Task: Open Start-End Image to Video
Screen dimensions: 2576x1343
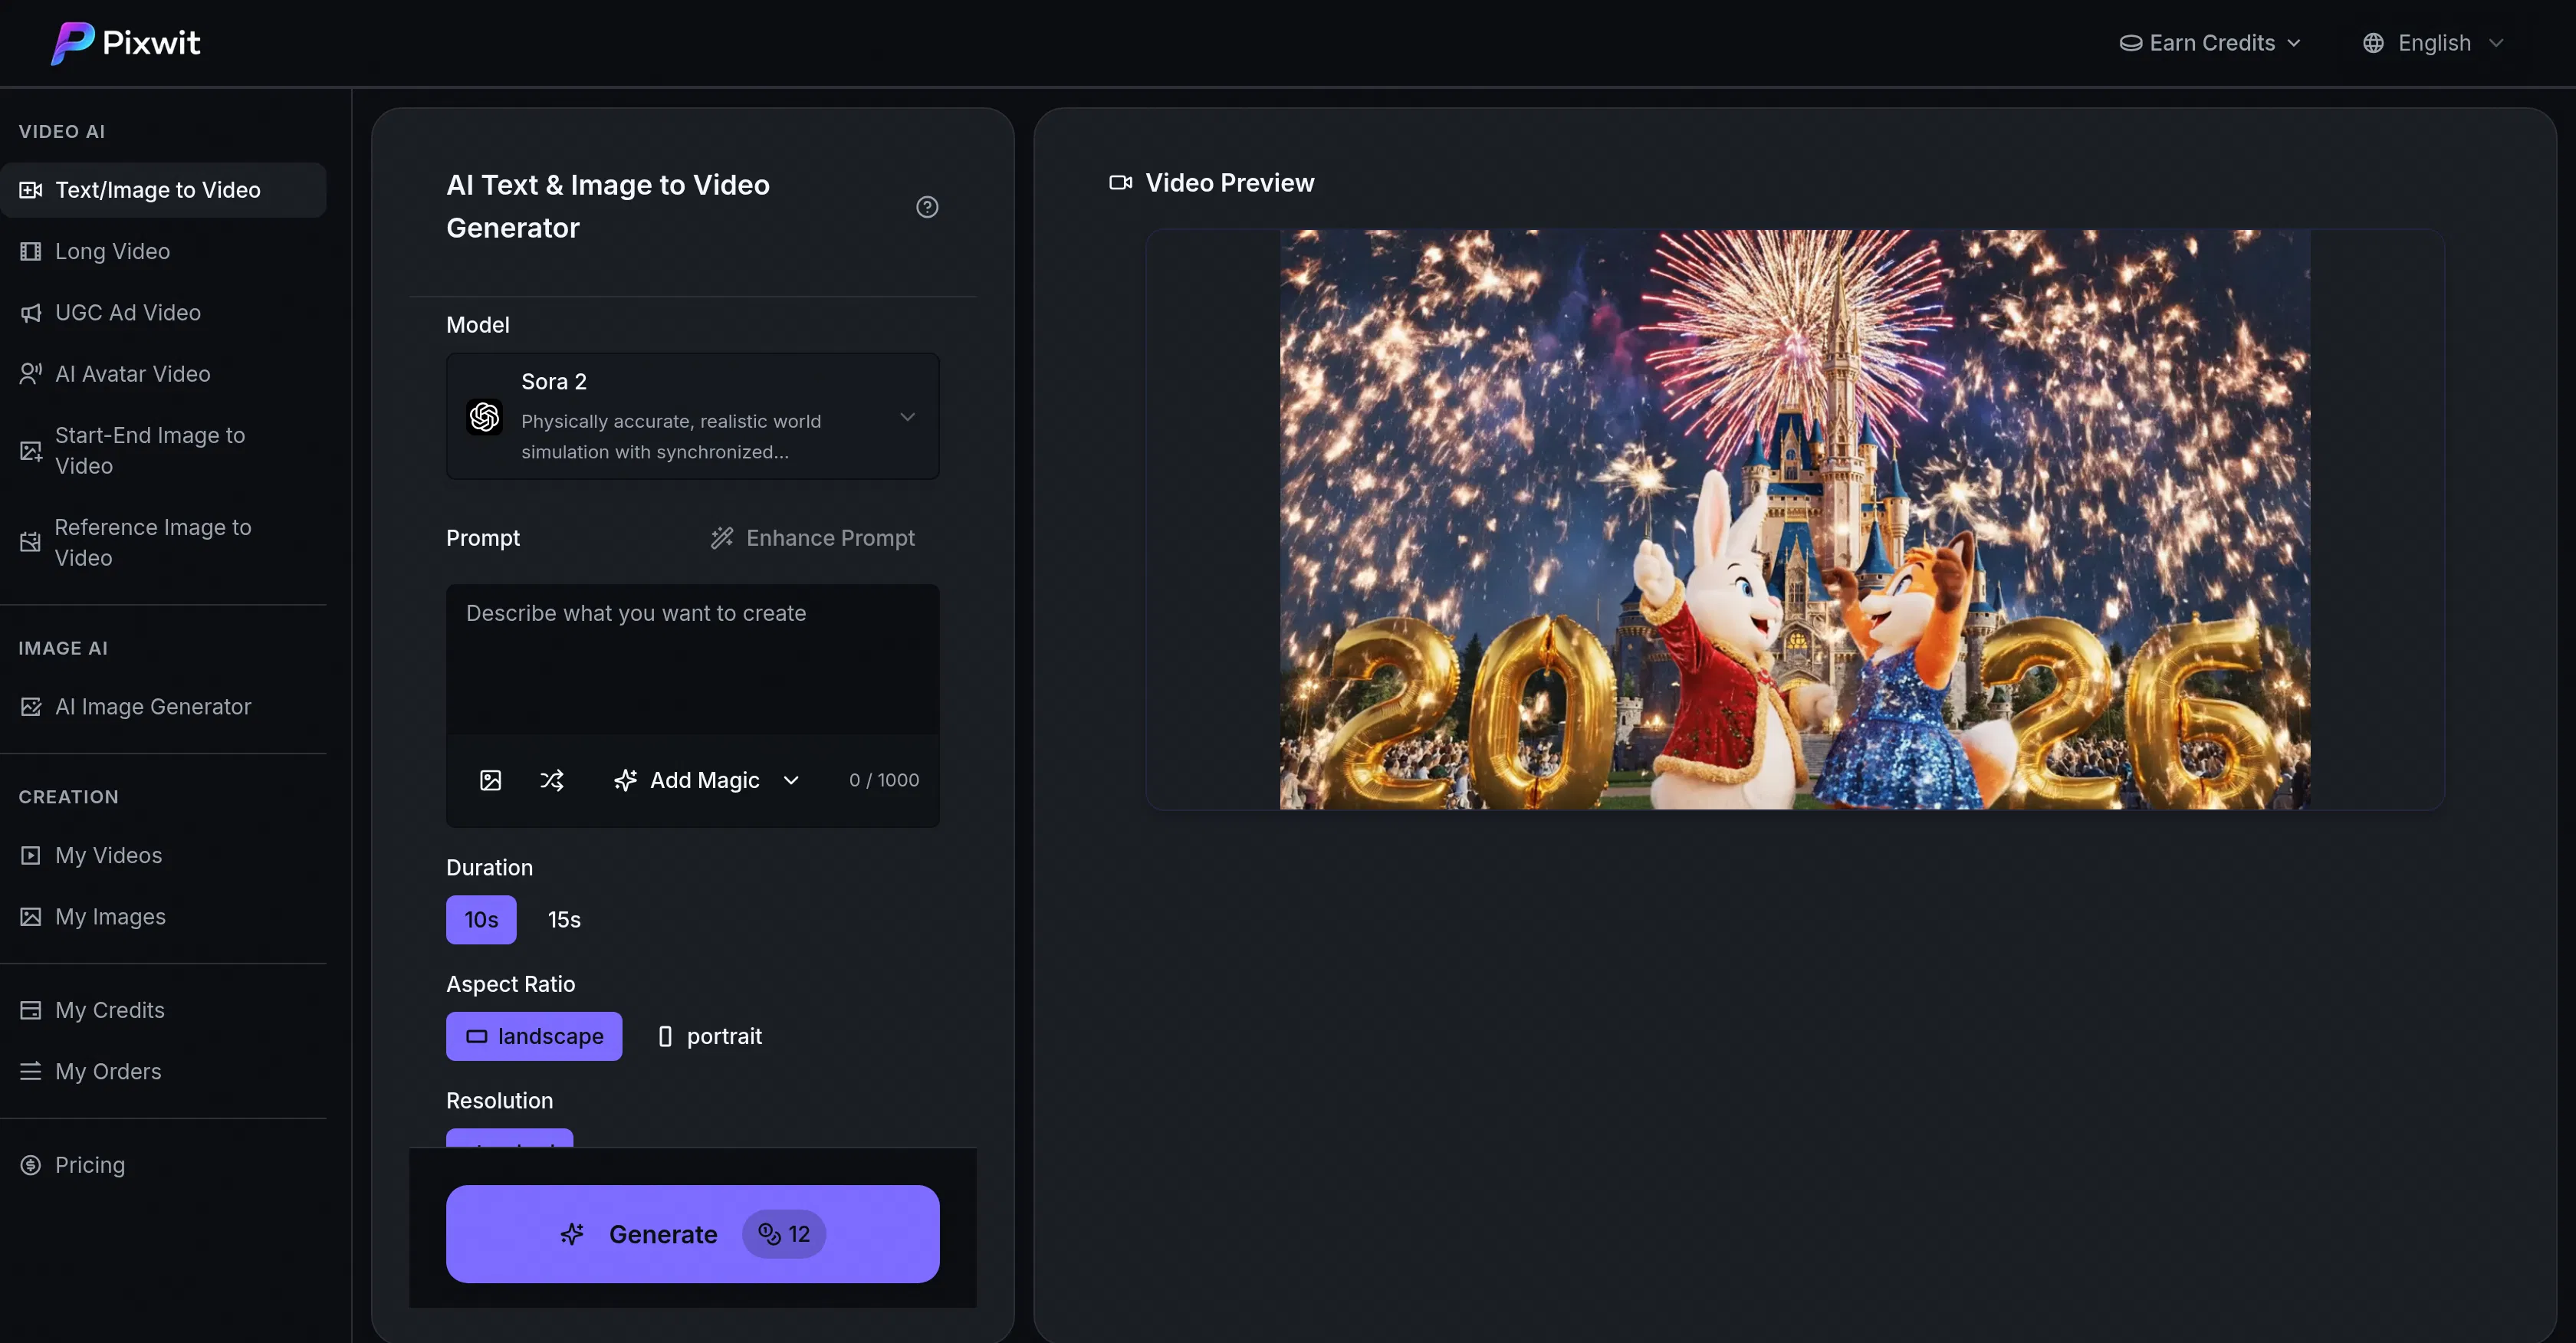Action: coord(150,450)
